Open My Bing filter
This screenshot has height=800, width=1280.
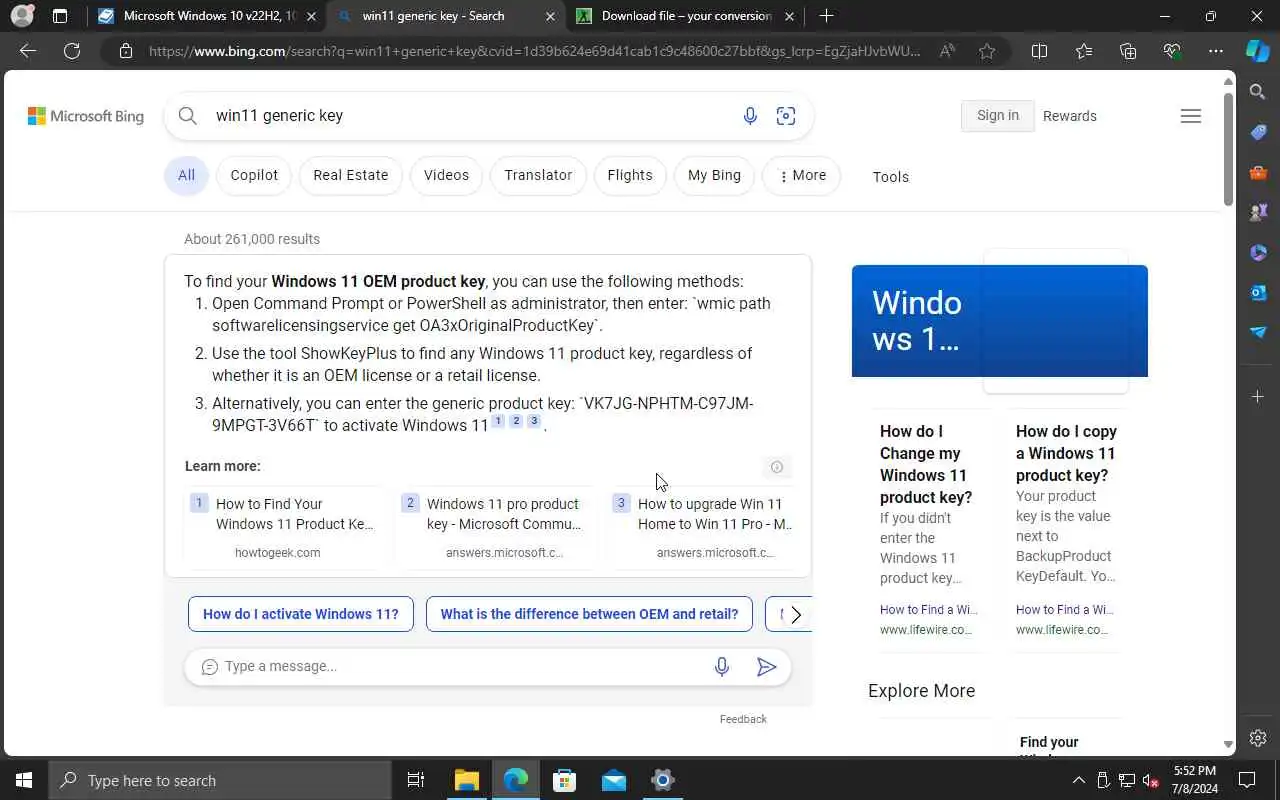[714, 175]
